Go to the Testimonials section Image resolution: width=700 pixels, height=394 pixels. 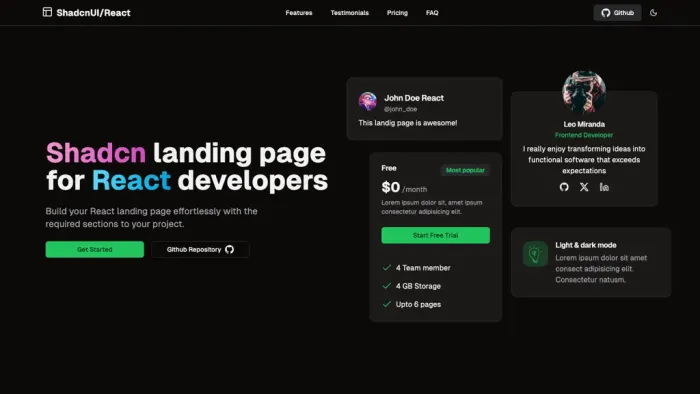350,12
